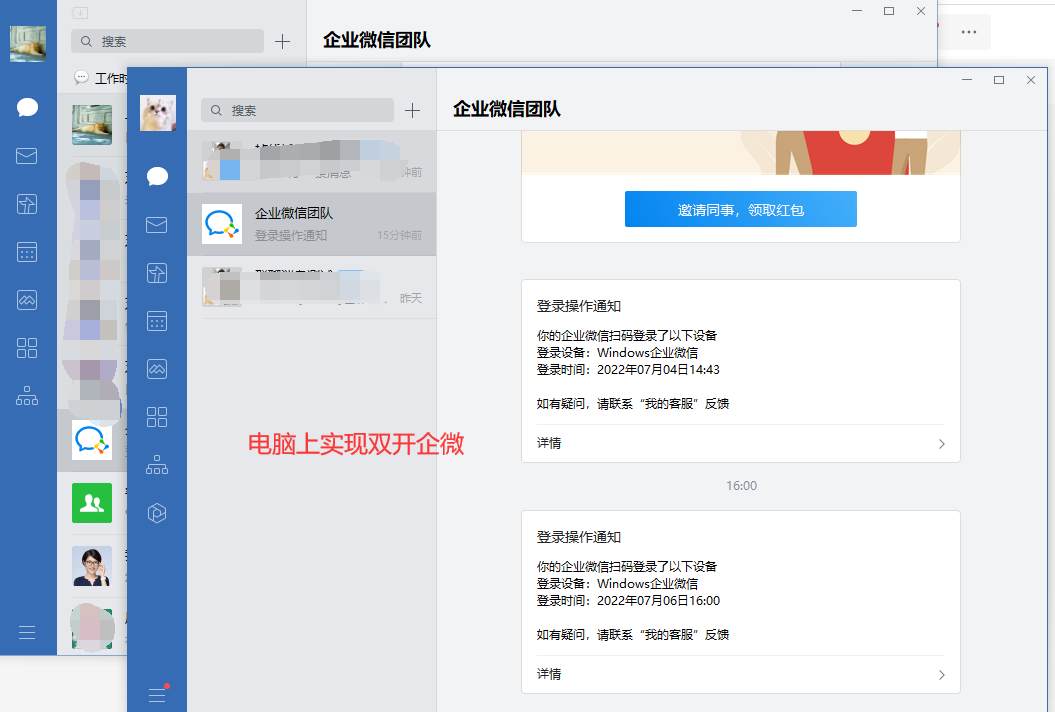Open Calendar icon in front window sidebar
The width and height of the screenshot is (1055, 712).
click(157, 321)
